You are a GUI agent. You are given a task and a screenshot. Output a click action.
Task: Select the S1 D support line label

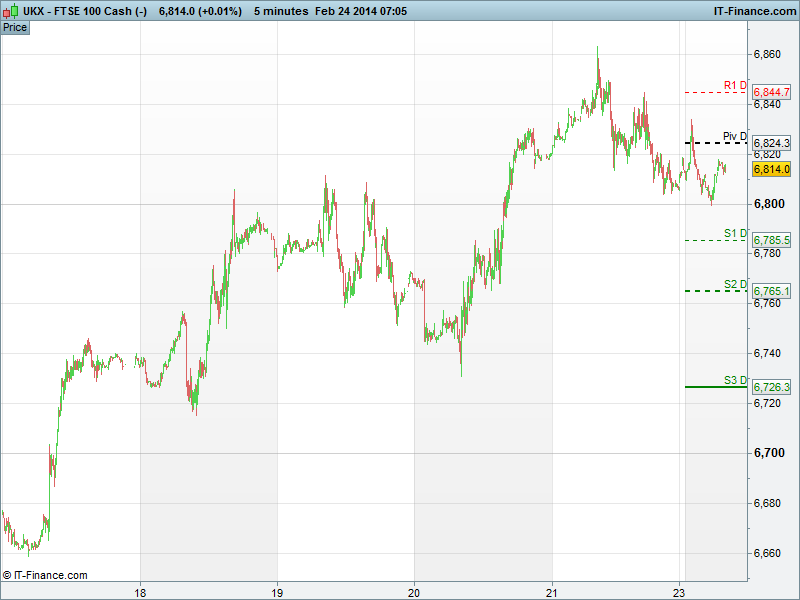[735, 233]
